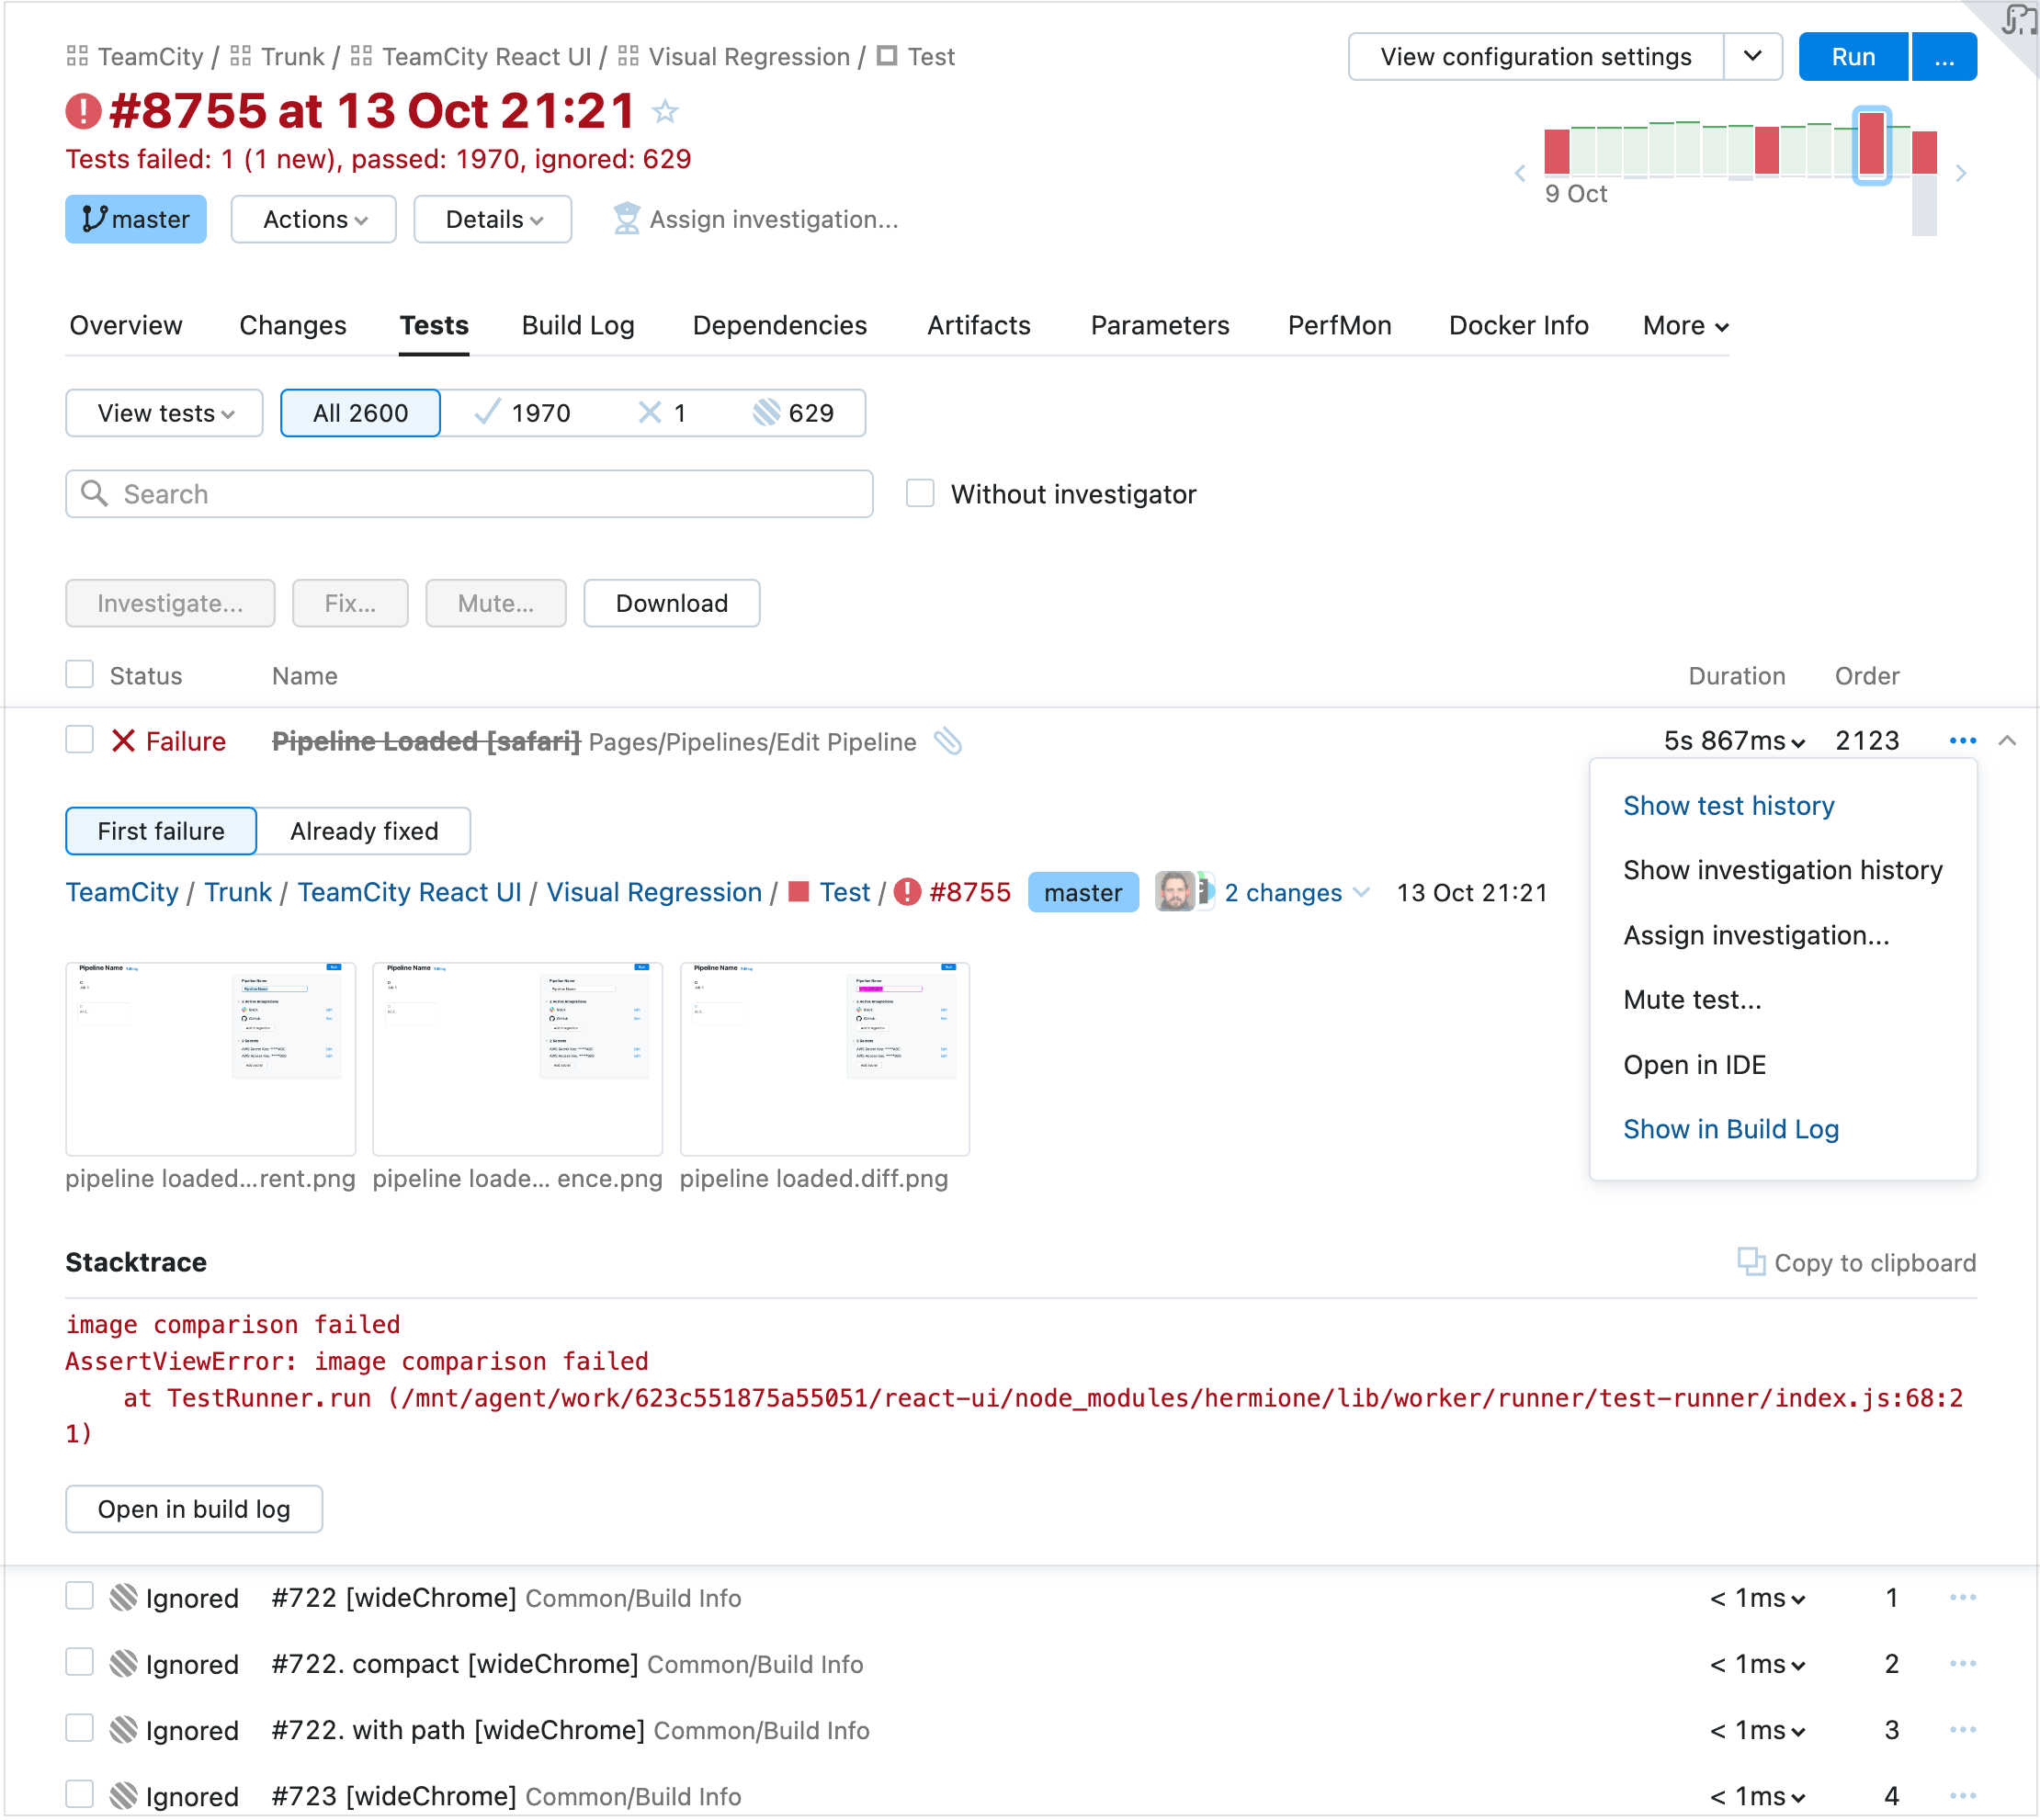Open the ellipsis menu on the #722 wideChrome row
Viewport: 2040px width, 1820px height.
pyautogui.click(x=1961, y=1597)
